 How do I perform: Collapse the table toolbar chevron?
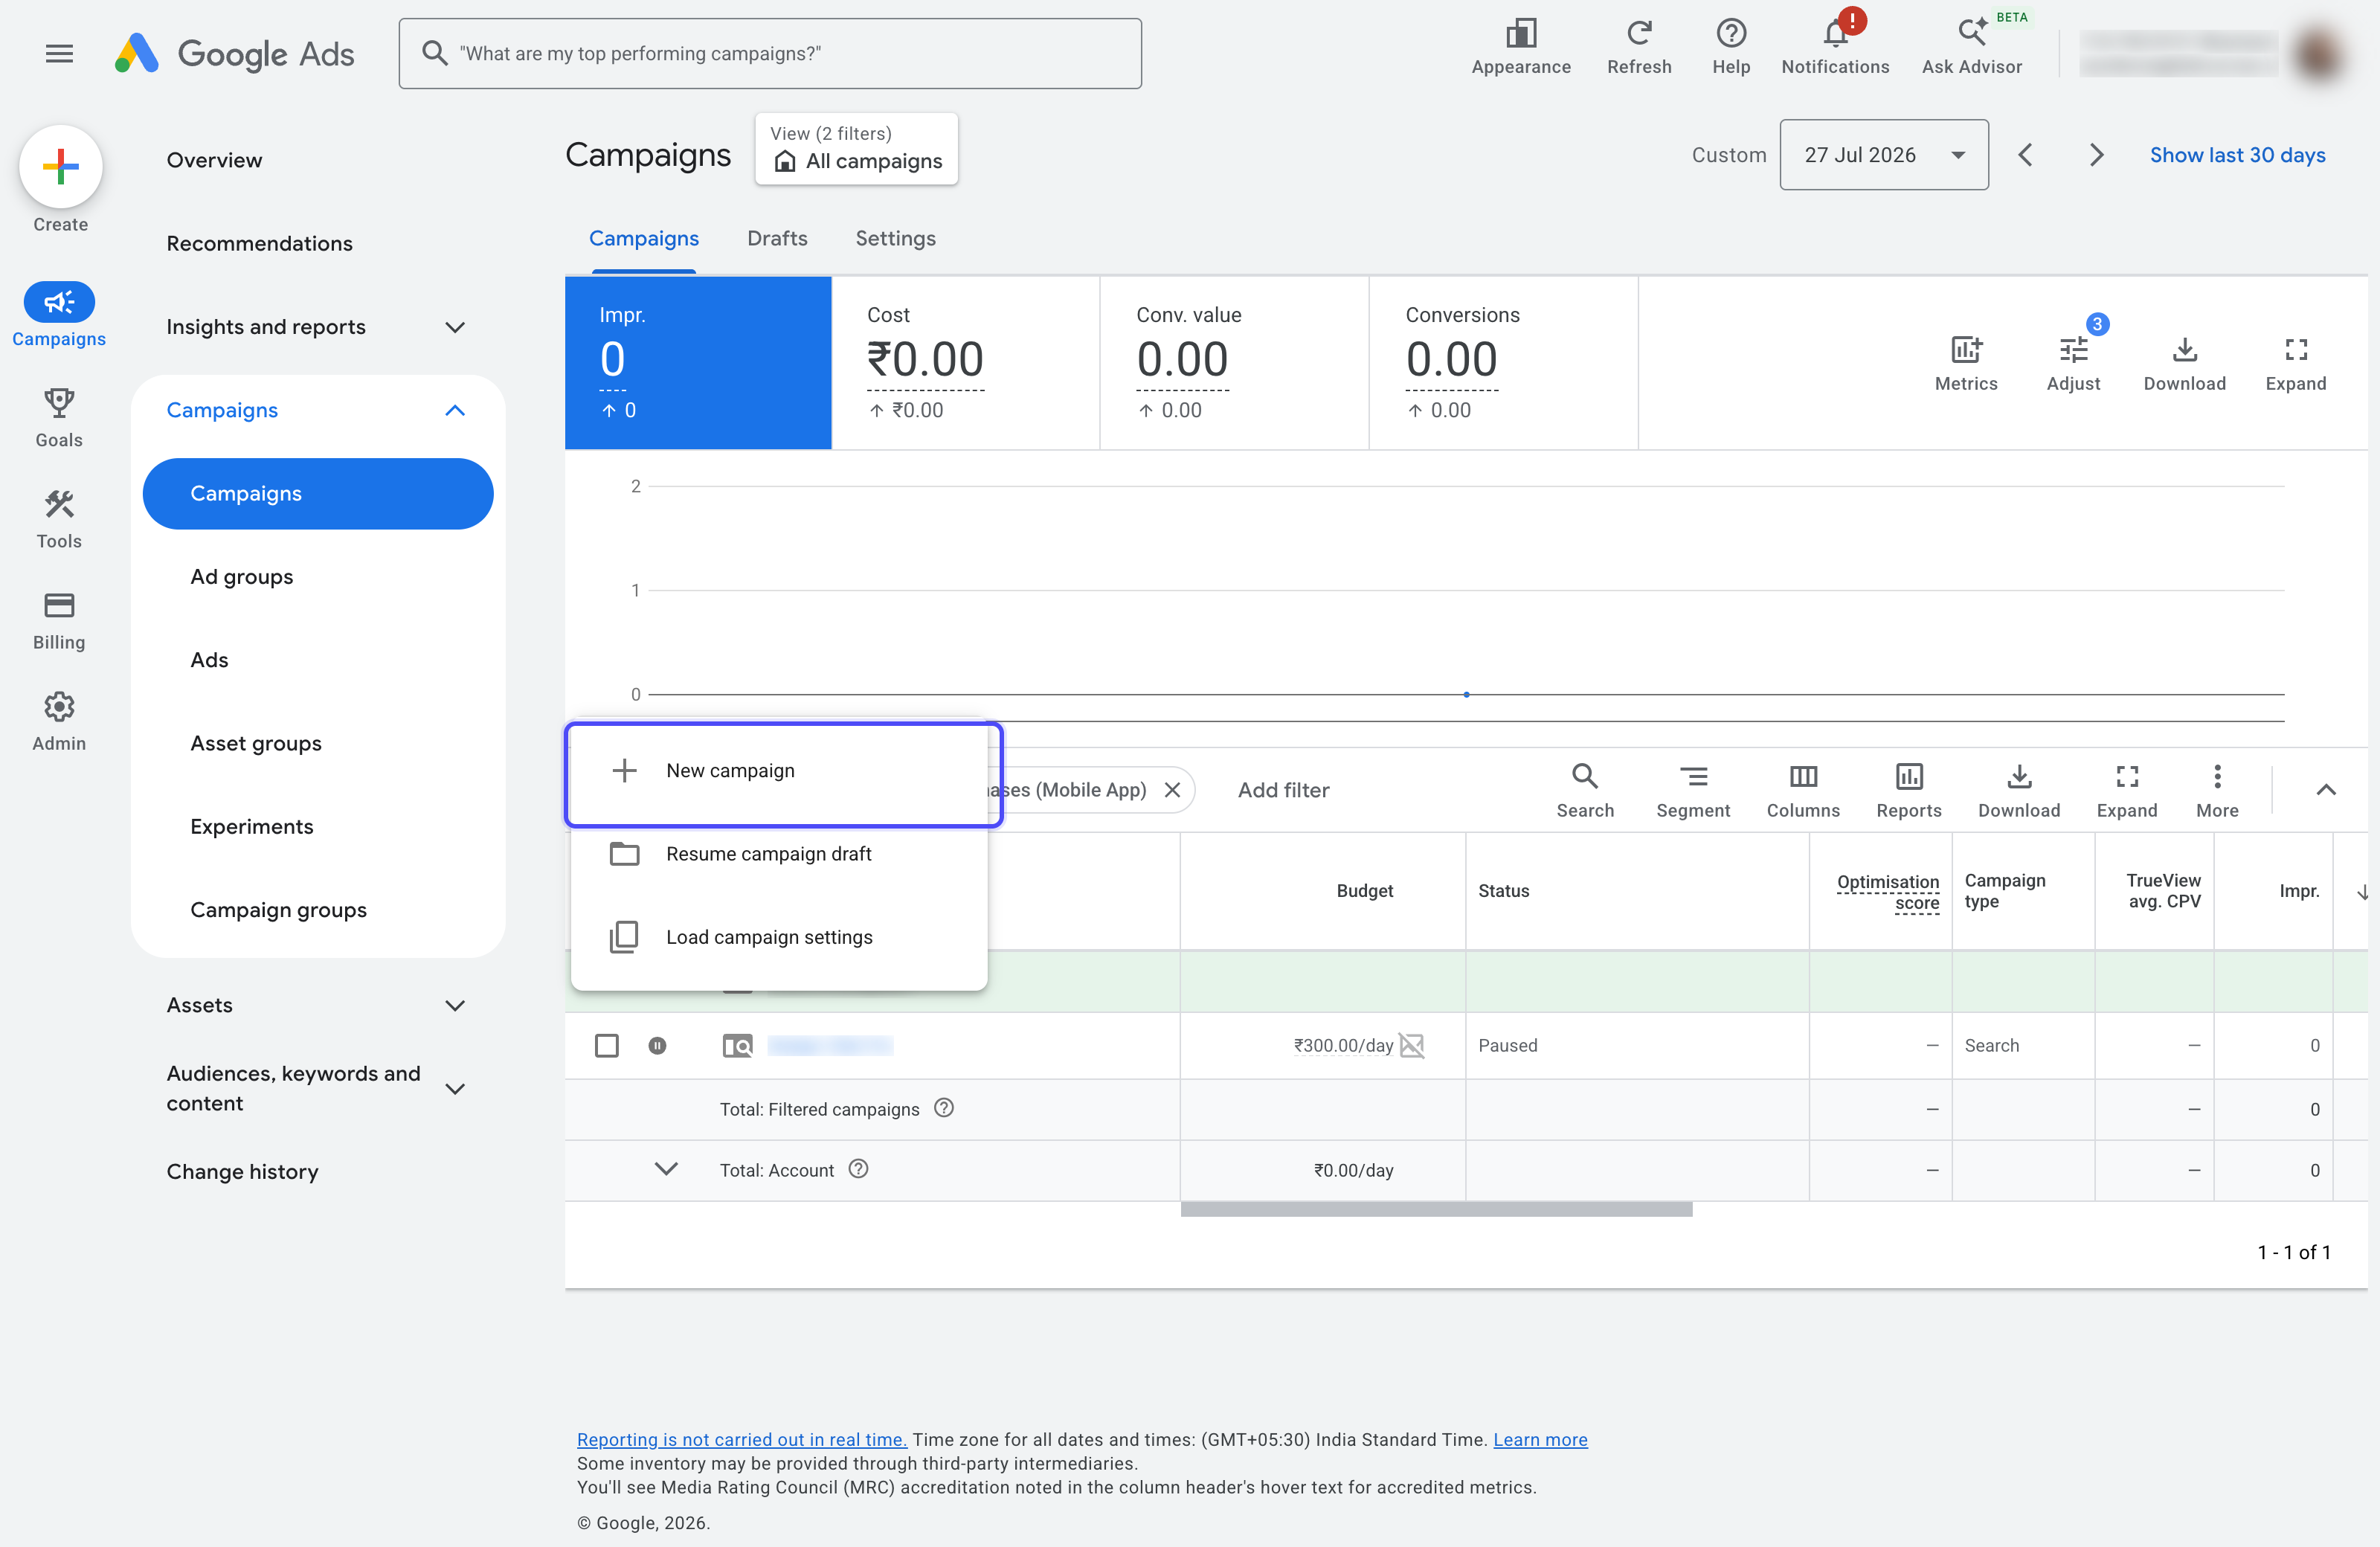2326,790
